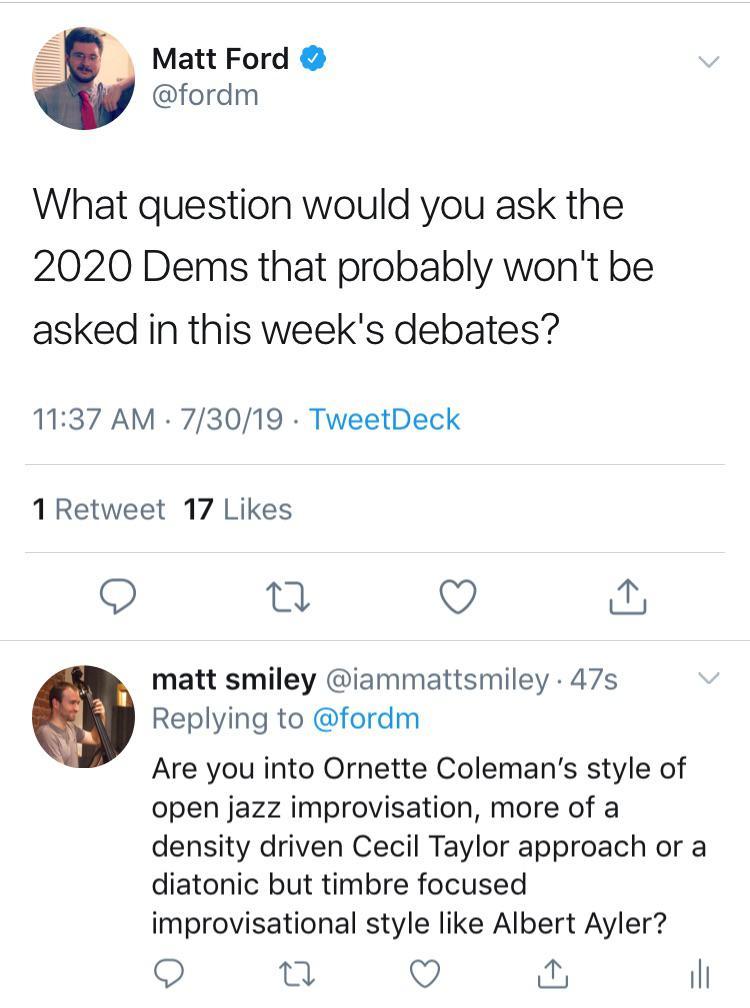
Task: View matt smiley's profile avatar
Action: tap(83, 716)
